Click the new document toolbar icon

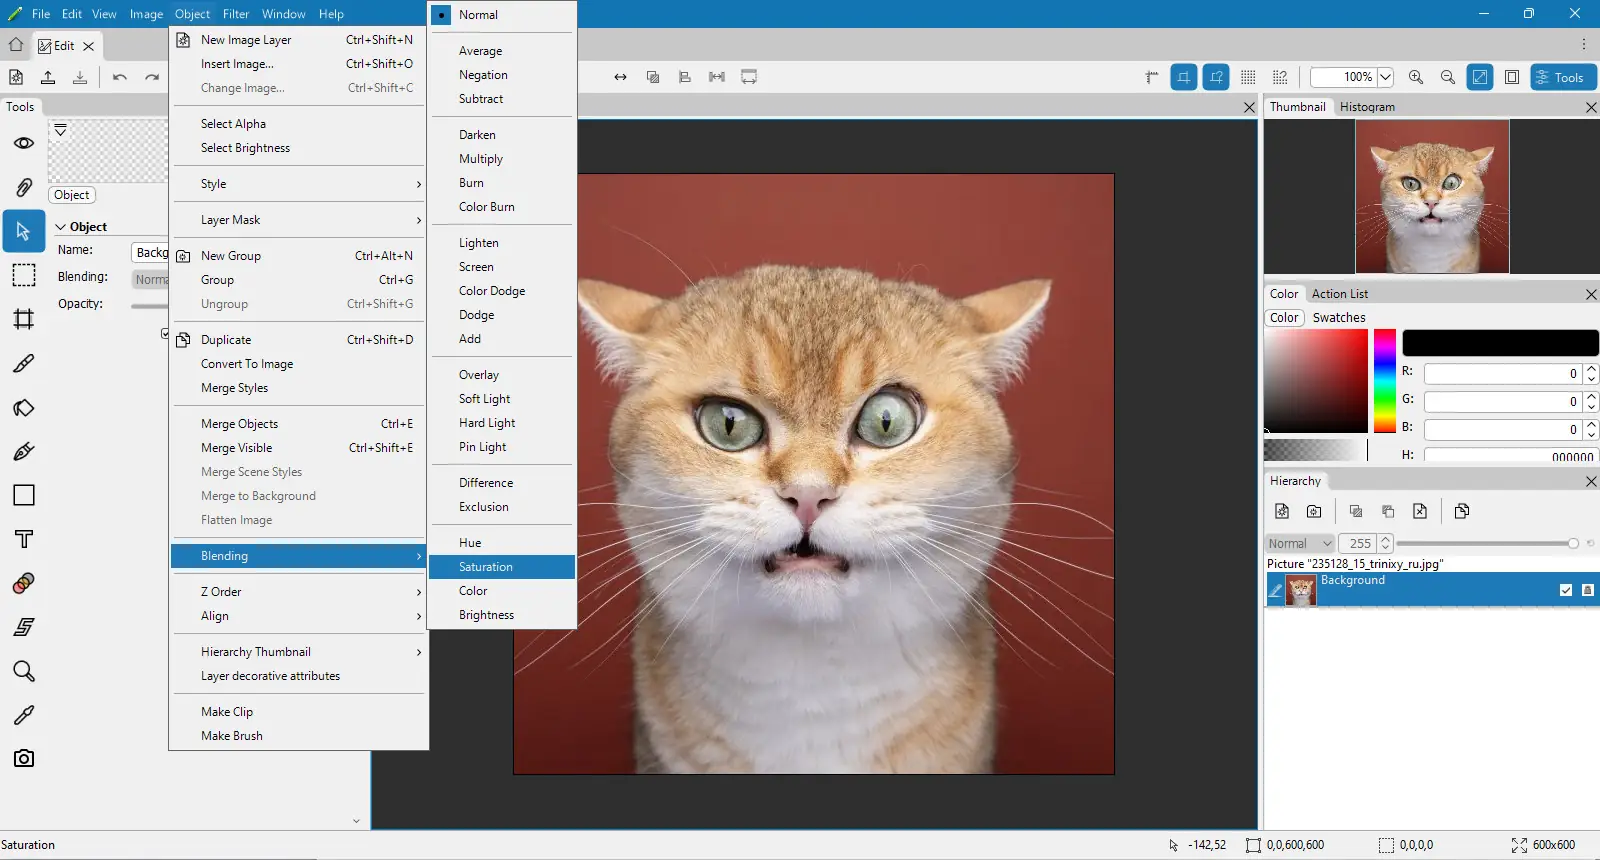(x=16, y=77)
